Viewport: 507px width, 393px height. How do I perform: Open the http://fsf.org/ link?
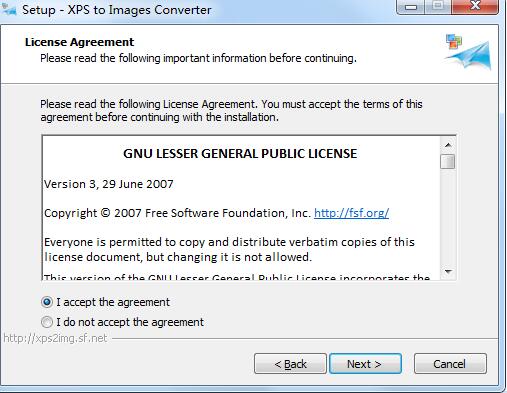[351, 213]
